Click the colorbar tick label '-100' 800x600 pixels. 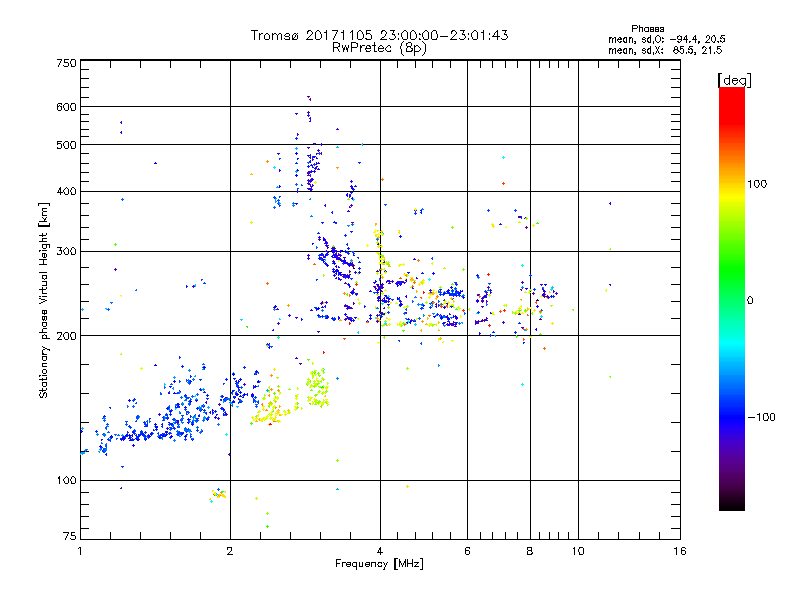pos(761,417)
